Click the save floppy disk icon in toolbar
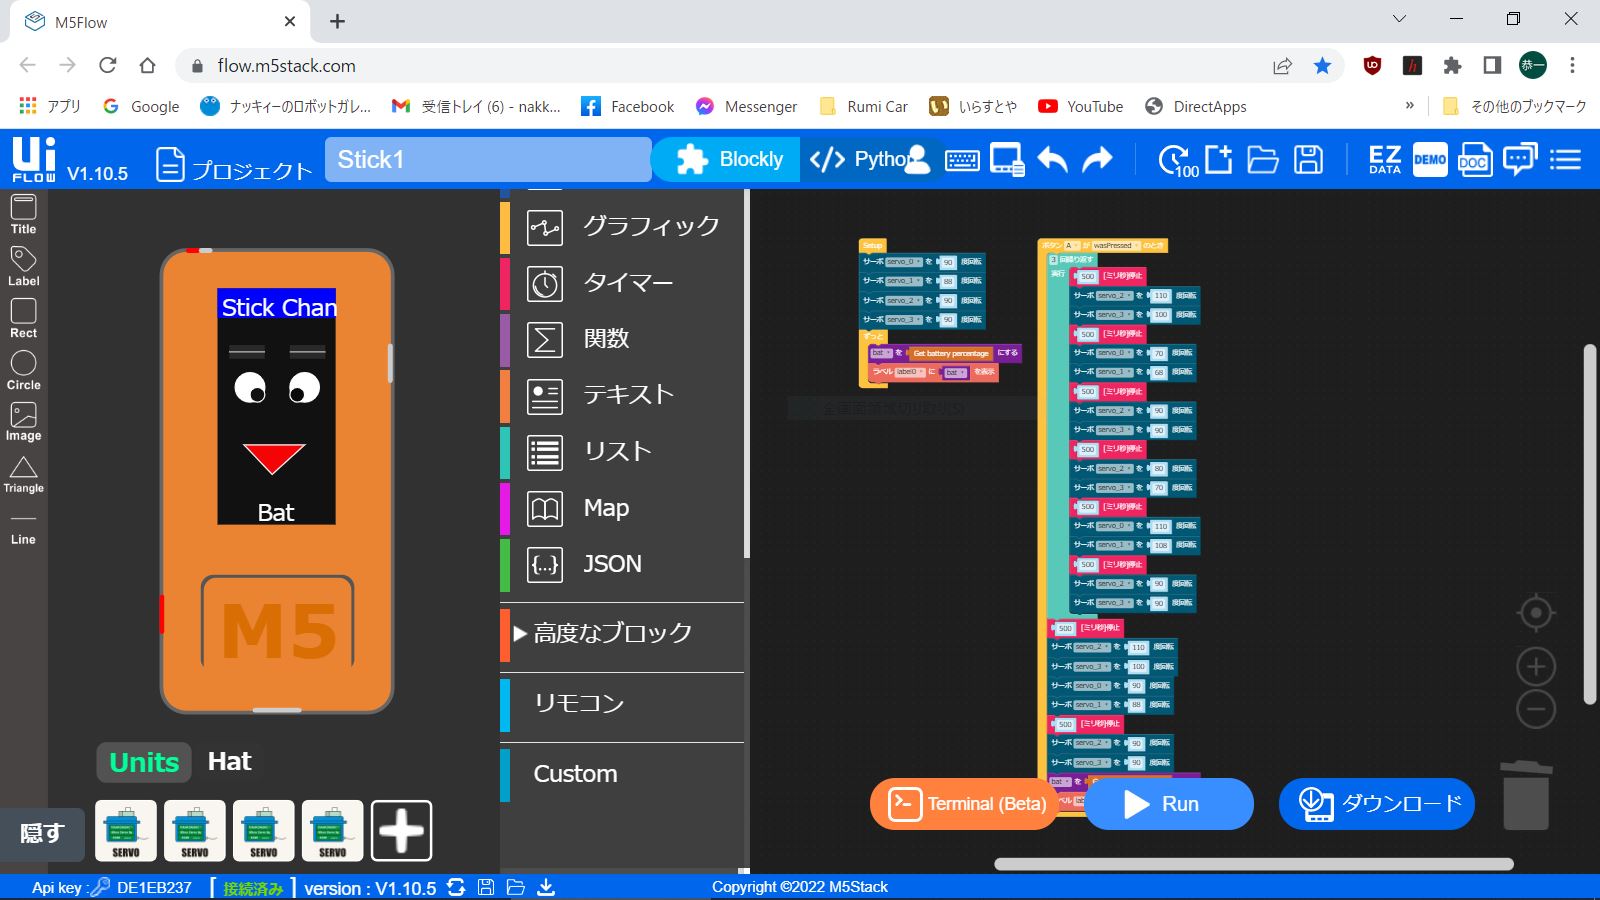The width and height of the screenshot is (1600, 900). pos(1308,160)
